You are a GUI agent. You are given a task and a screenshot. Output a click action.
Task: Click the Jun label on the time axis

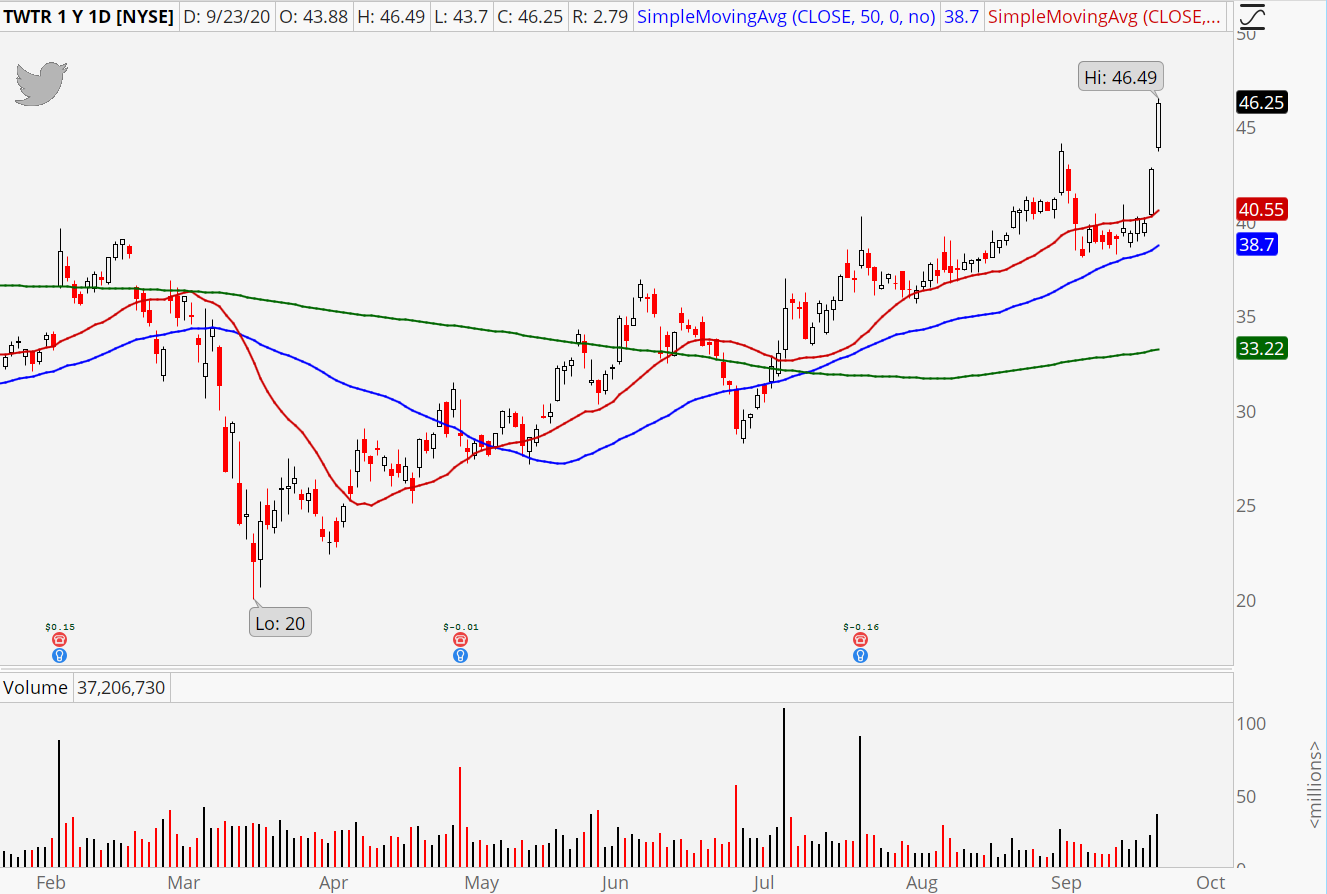tap(615, 882)
